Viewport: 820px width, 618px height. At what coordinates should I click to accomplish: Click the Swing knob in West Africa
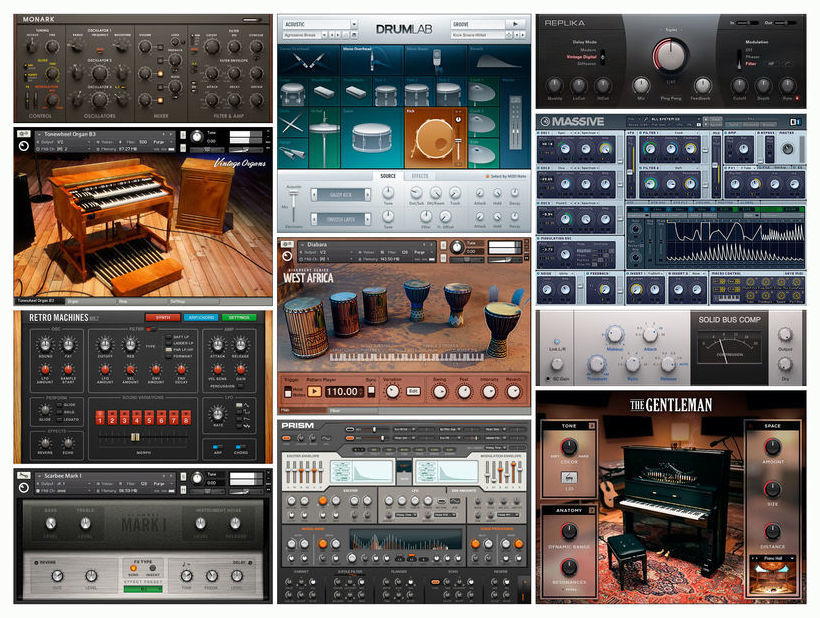[440, 392]
